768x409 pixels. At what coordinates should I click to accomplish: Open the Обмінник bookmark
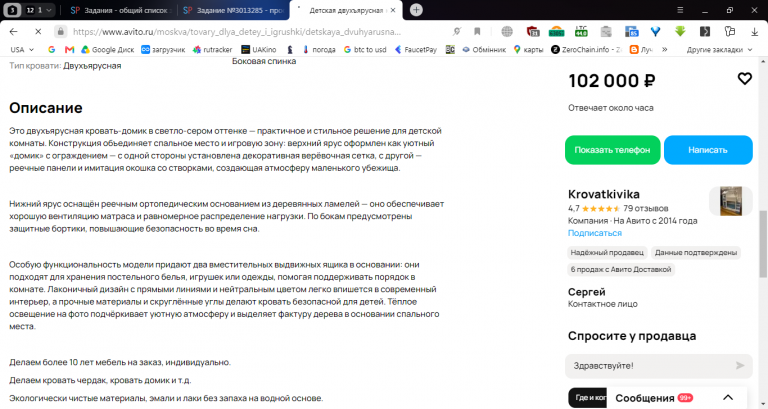pos(484,49)
